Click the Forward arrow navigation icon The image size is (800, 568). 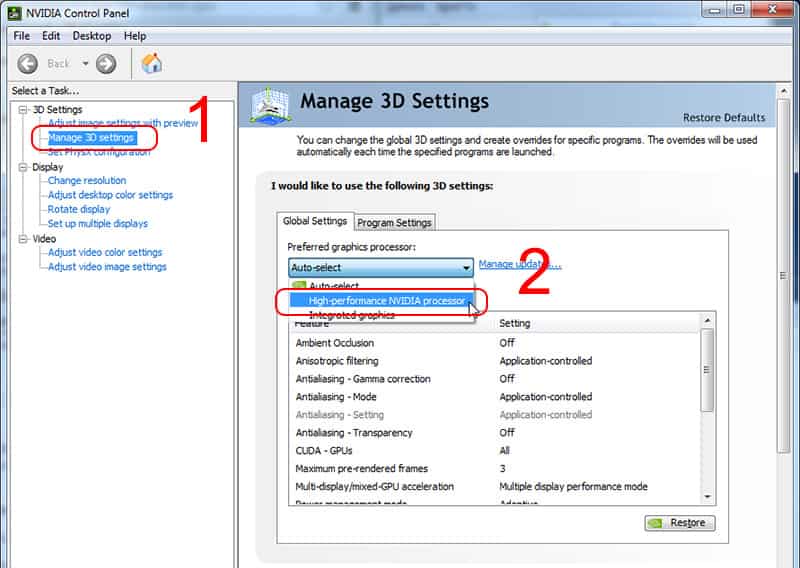pos(106,64)
